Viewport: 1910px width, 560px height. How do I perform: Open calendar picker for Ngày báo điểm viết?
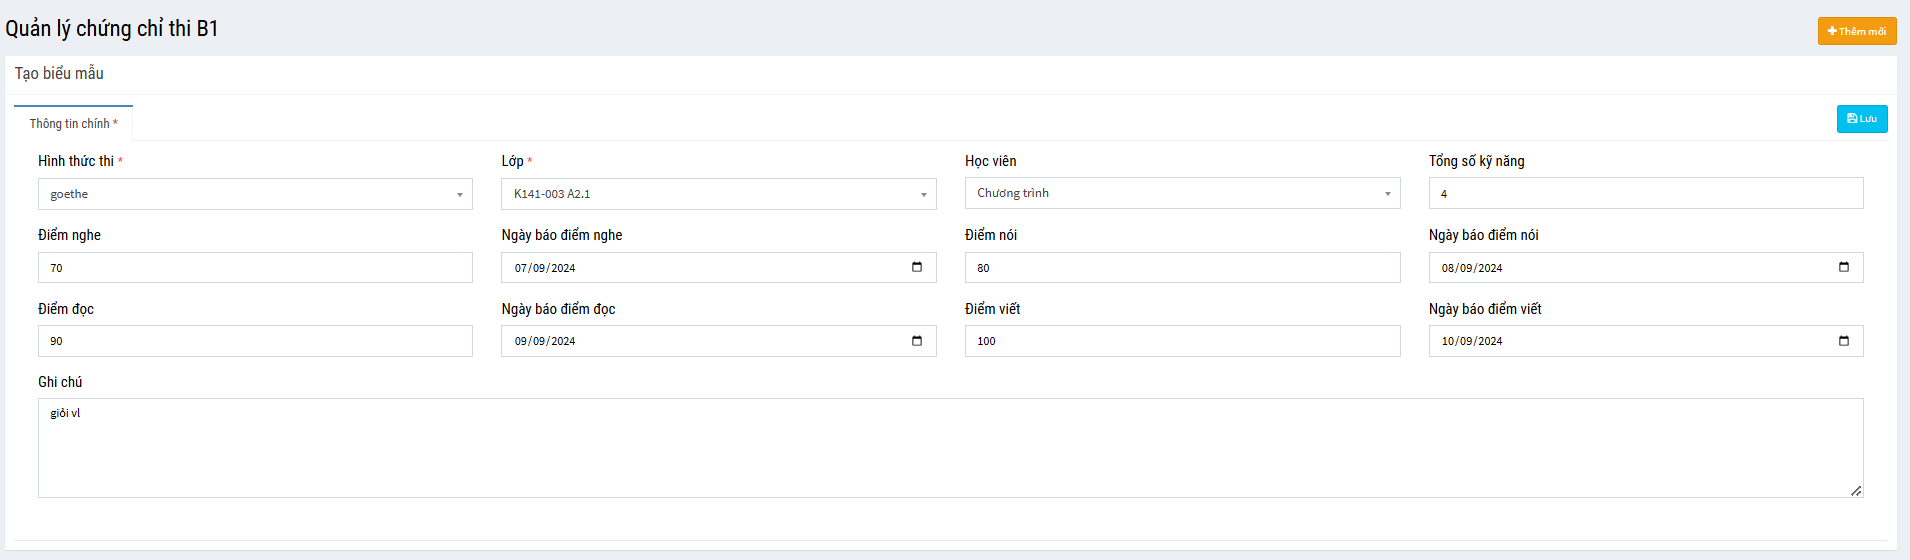pyautogui.click(x=1844, y=341)
